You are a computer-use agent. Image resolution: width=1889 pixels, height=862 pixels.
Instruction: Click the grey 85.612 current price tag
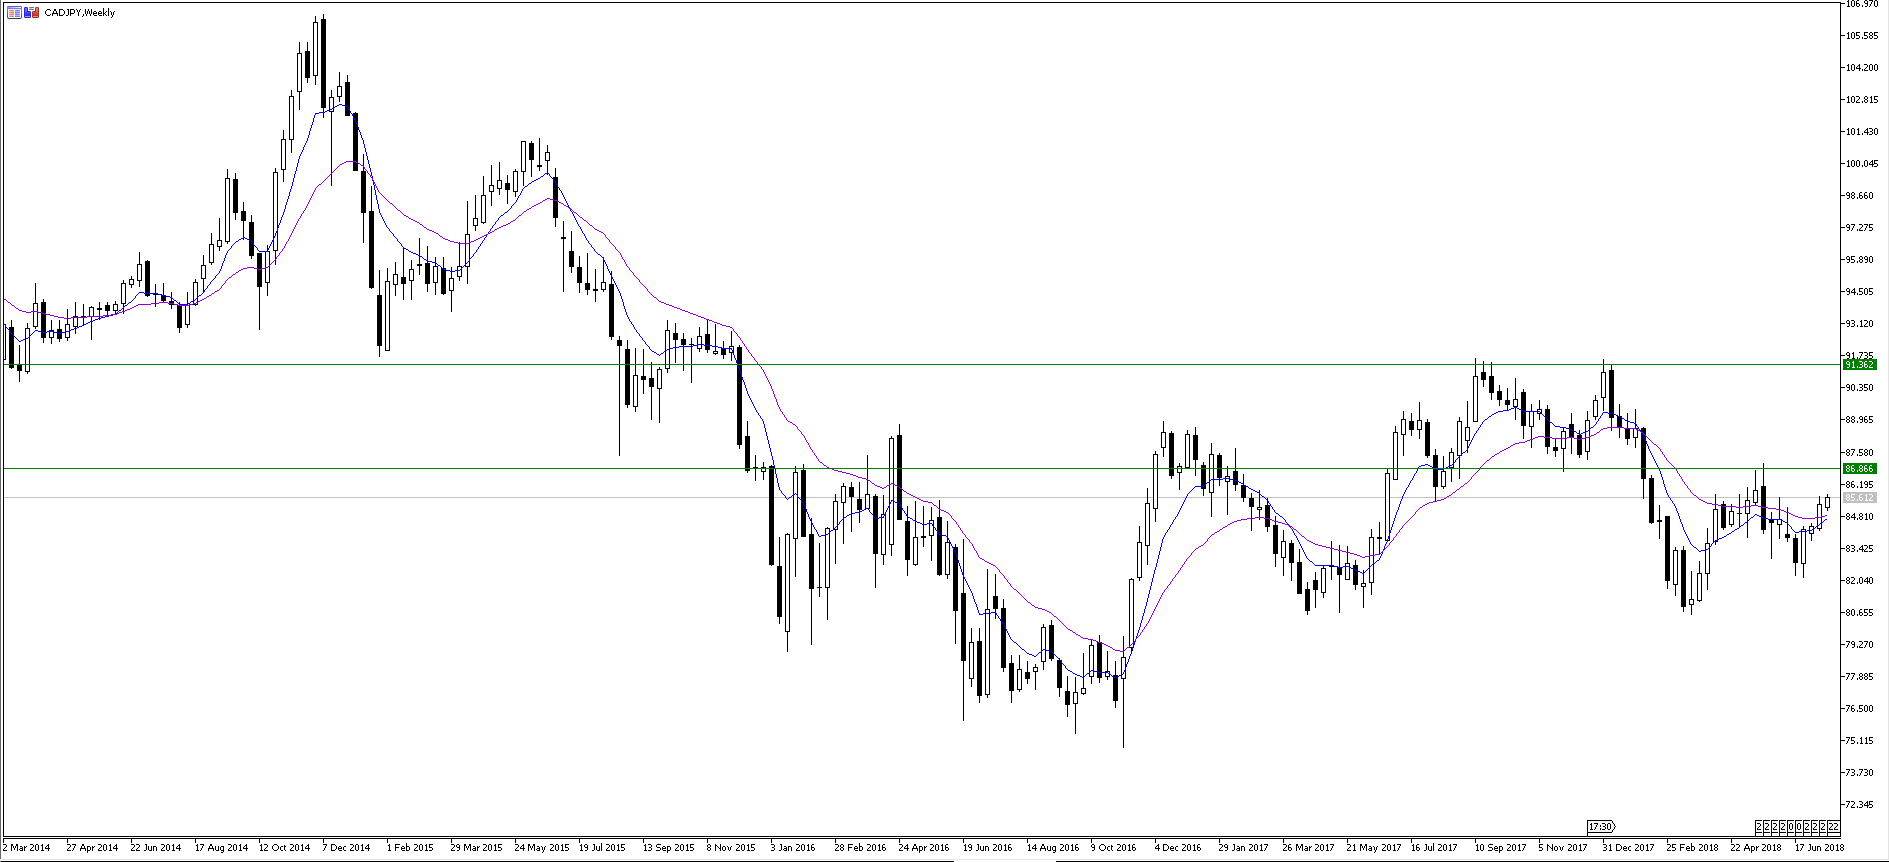point(1860,497)
